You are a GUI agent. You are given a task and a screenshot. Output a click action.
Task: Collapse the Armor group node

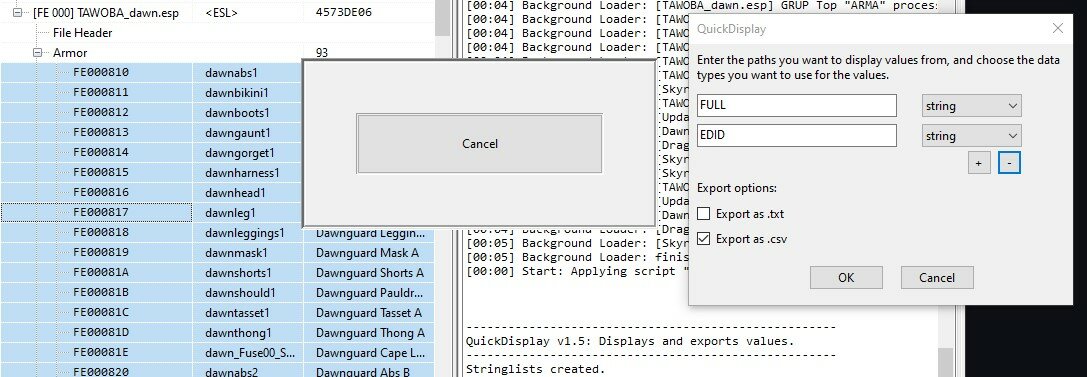pyautogui.click(x=37, y=53)
